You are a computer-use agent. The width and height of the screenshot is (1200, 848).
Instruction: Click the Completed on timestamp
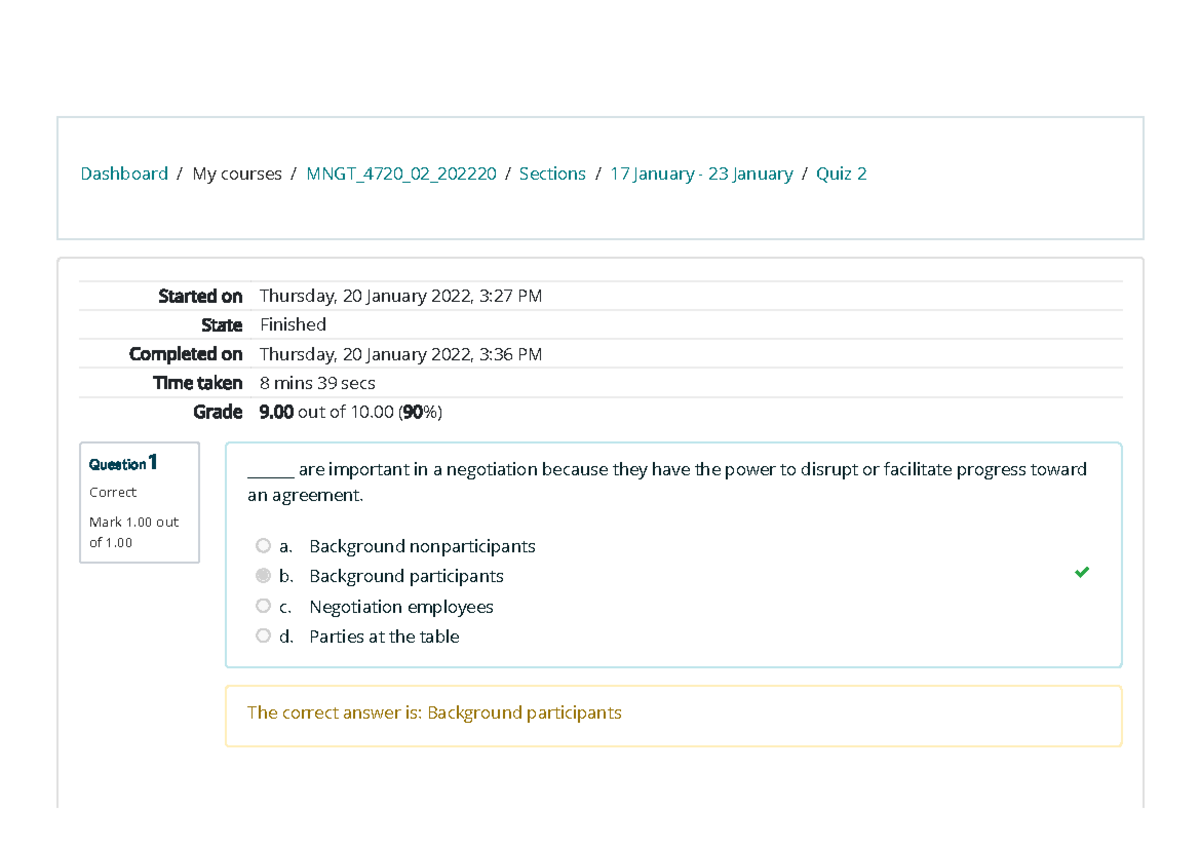[x=399, y=353]
